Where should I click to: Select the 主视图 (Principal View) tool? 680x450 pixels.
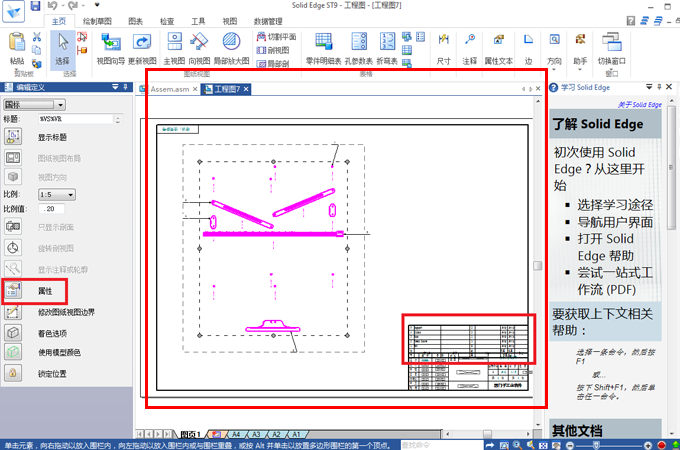(173, 43)
